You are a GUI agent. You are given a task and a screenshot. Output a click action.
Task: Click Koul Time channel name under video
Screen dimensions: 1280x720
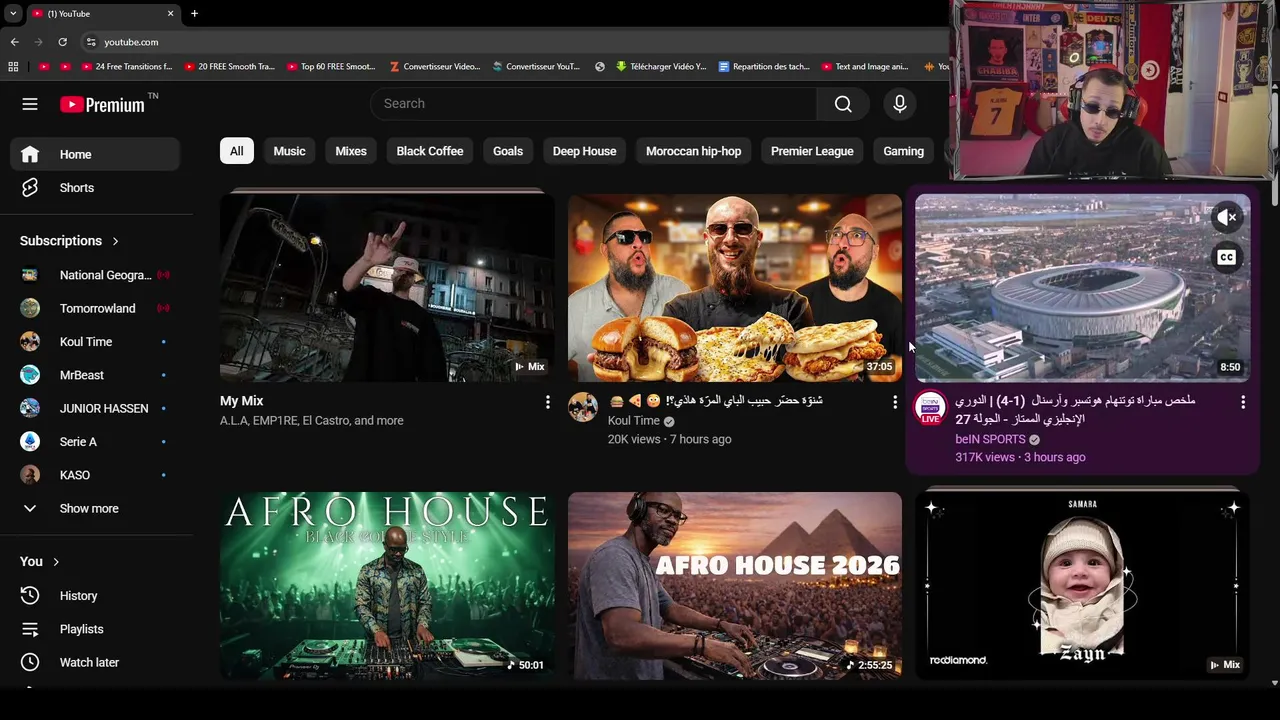tap(634, 421)
